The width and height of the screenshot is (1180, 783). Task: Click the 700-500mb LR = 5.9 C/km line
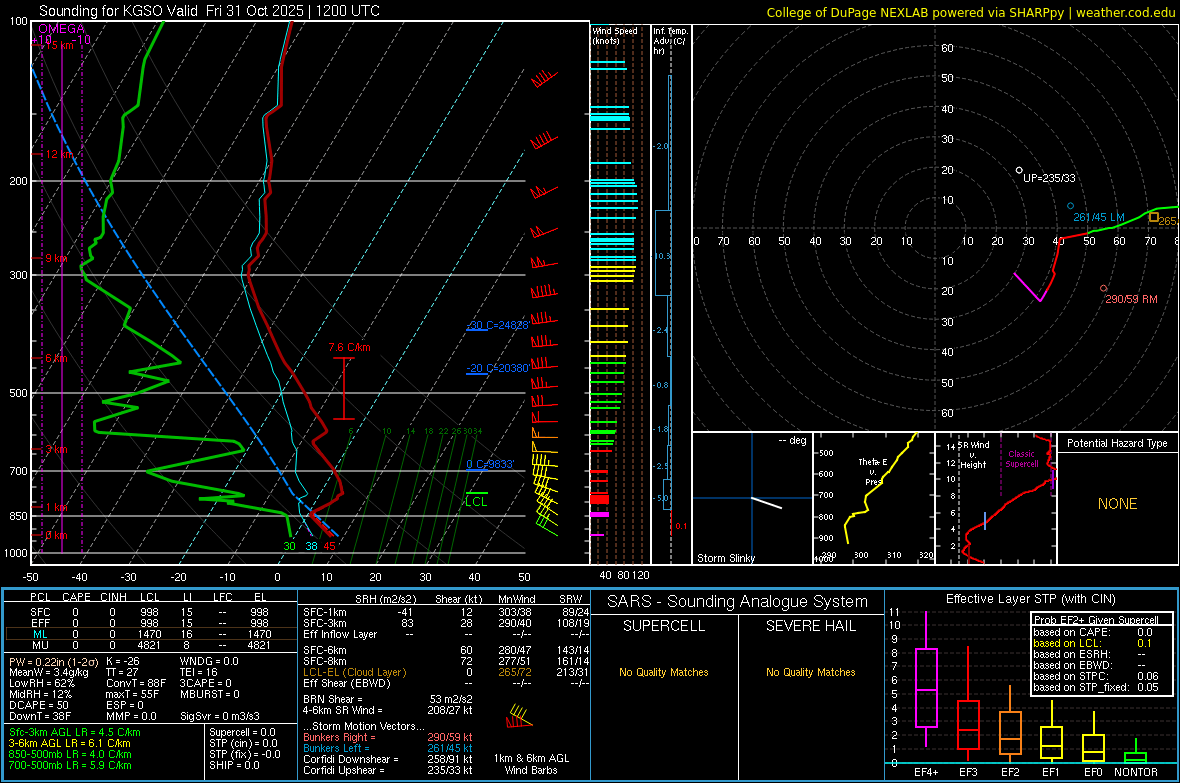point(70,765)
